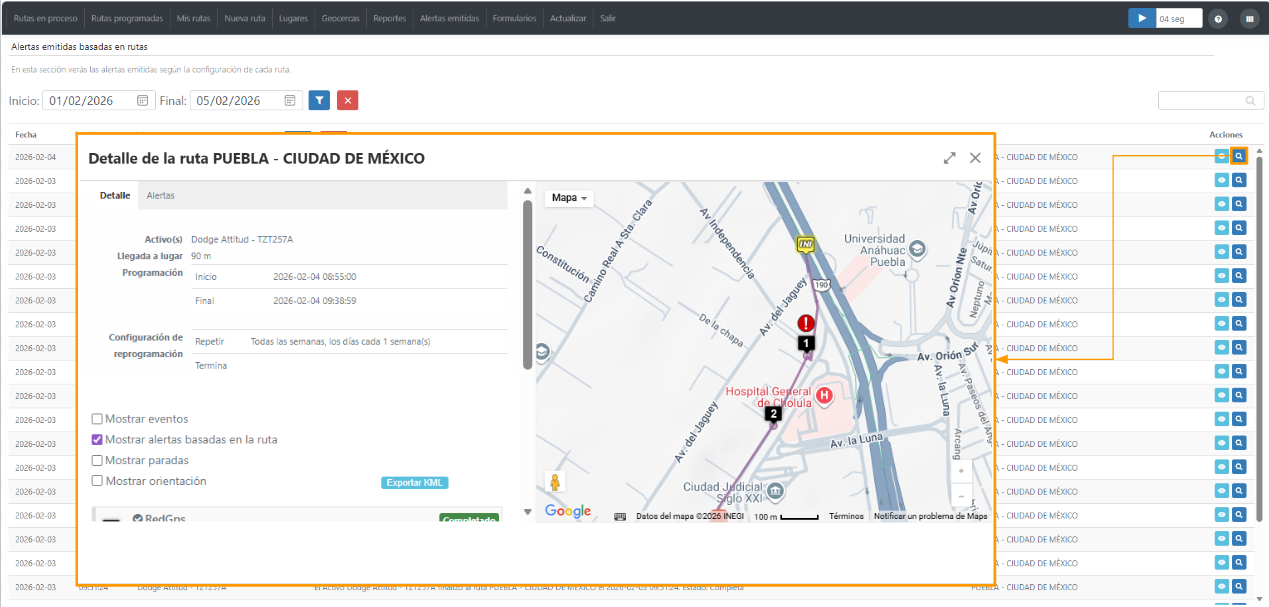Viewport: 1269px width, 607px height.
Task: Close the route detail dialog
Action: (975, 158)
